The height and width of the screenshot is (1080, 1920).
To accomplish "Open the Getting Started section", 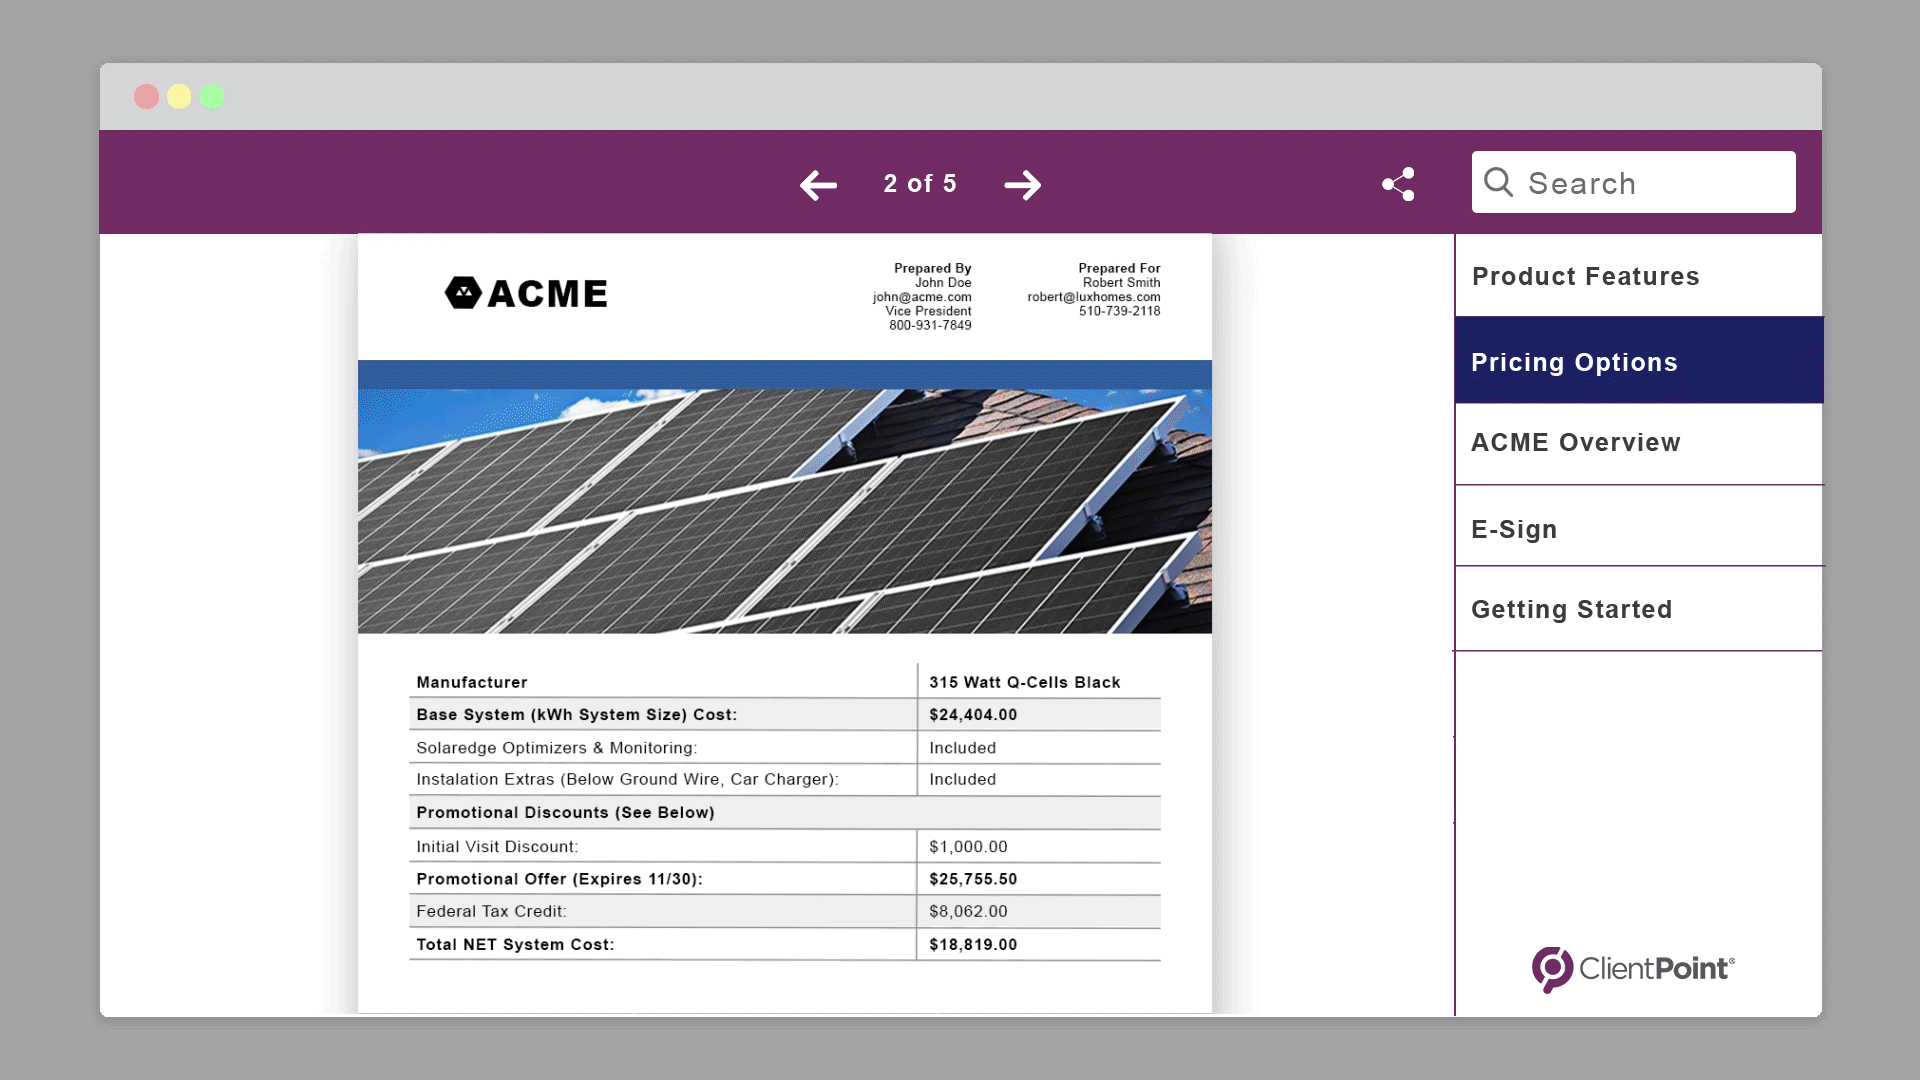I will (x=1572, y=609).
